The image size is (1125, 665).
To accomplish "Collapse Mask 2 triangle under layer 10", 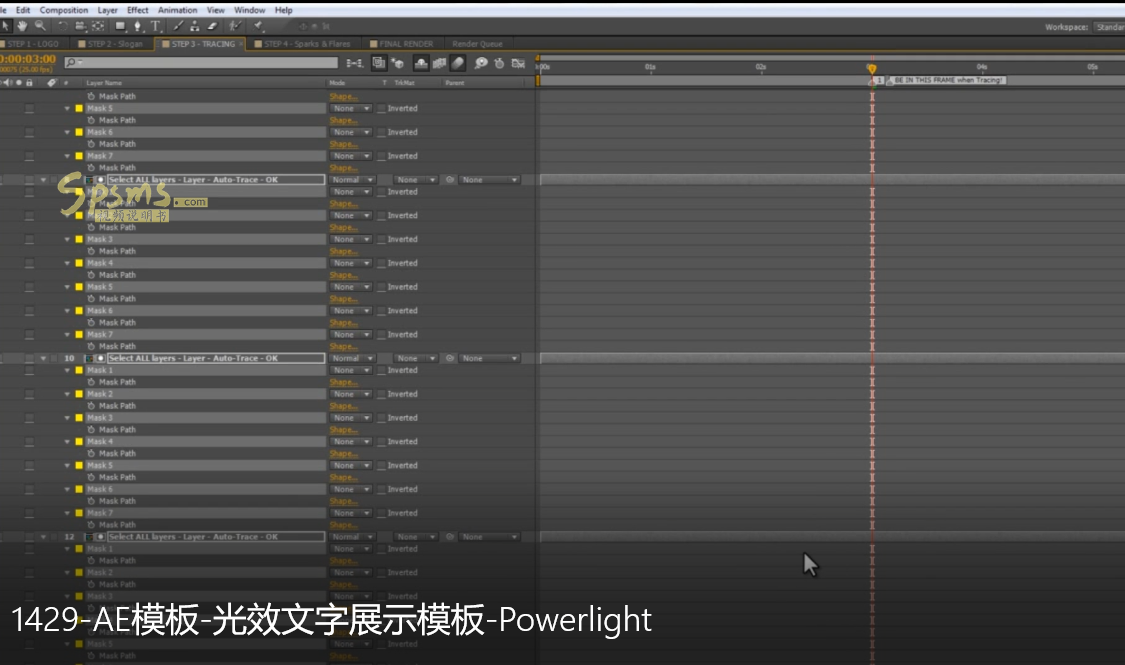I will pyautogui.click(x=67, y=394).
